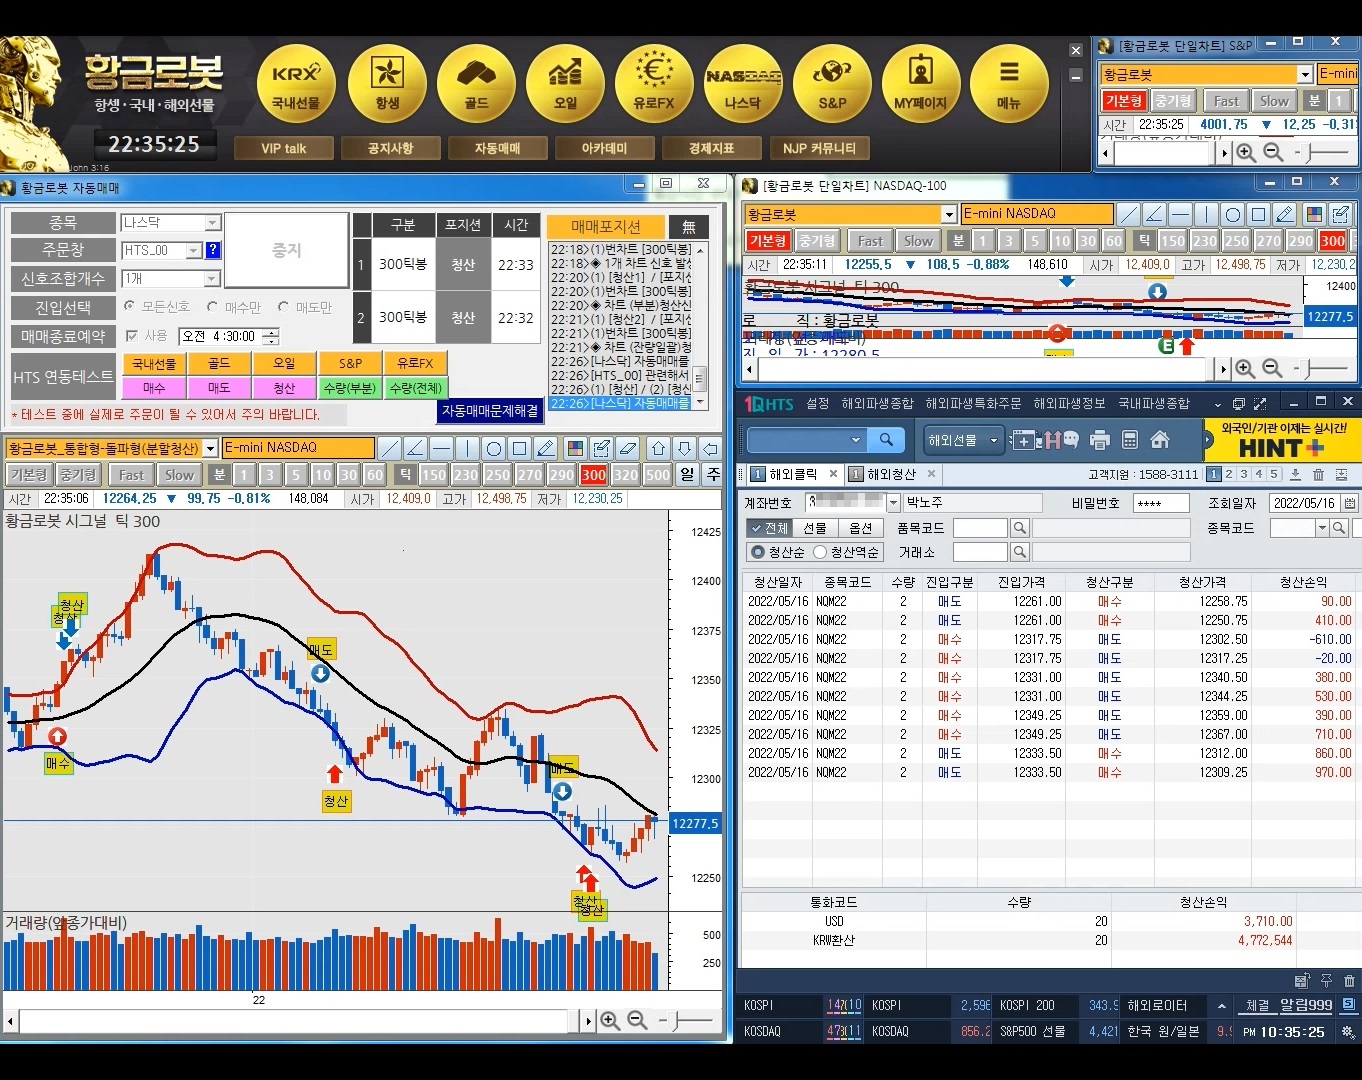
Task: Select the horizontal line tool in main chart
Action: [x=442, y=448]
